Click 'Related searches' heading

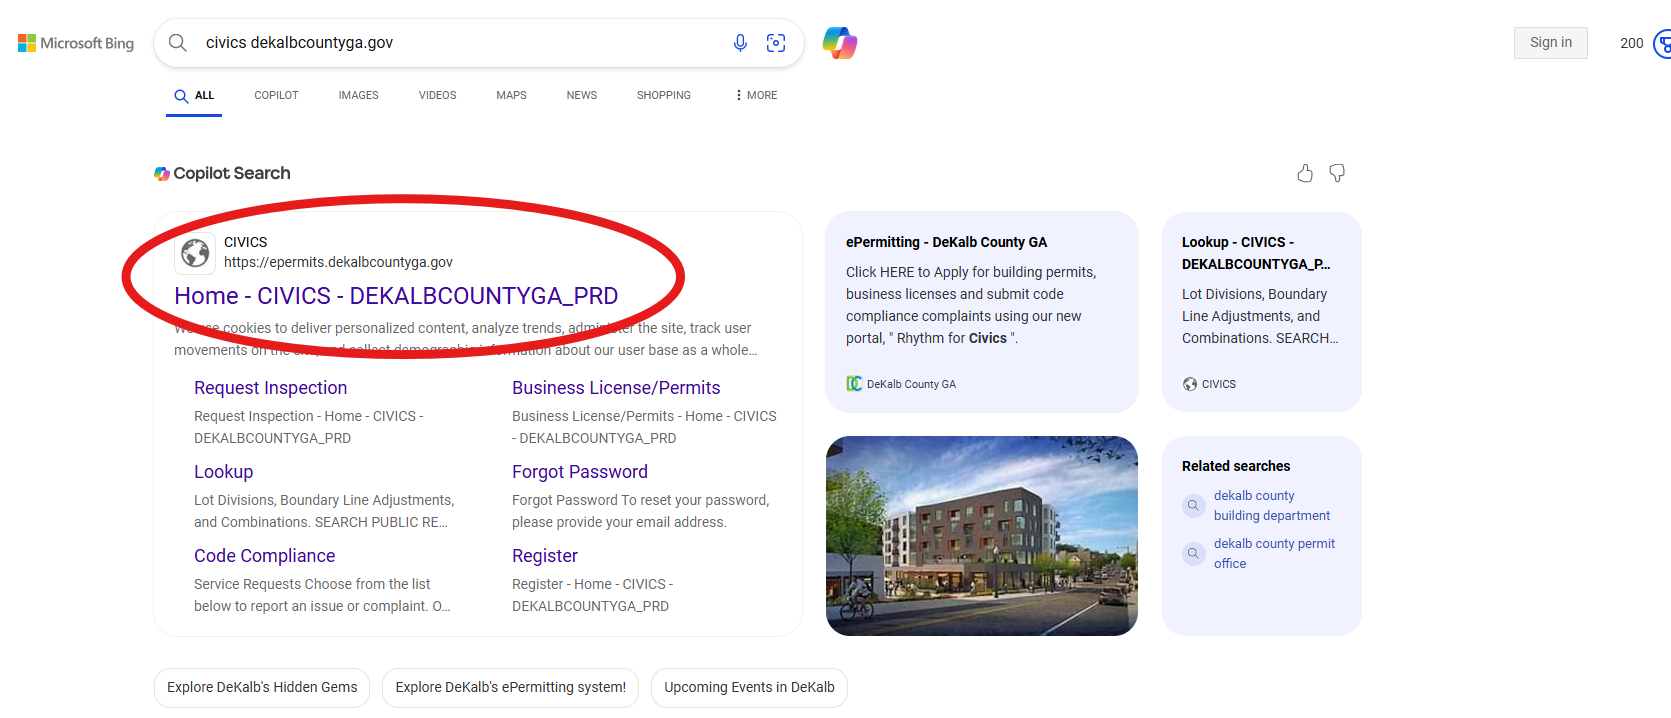coord(1236,466)
